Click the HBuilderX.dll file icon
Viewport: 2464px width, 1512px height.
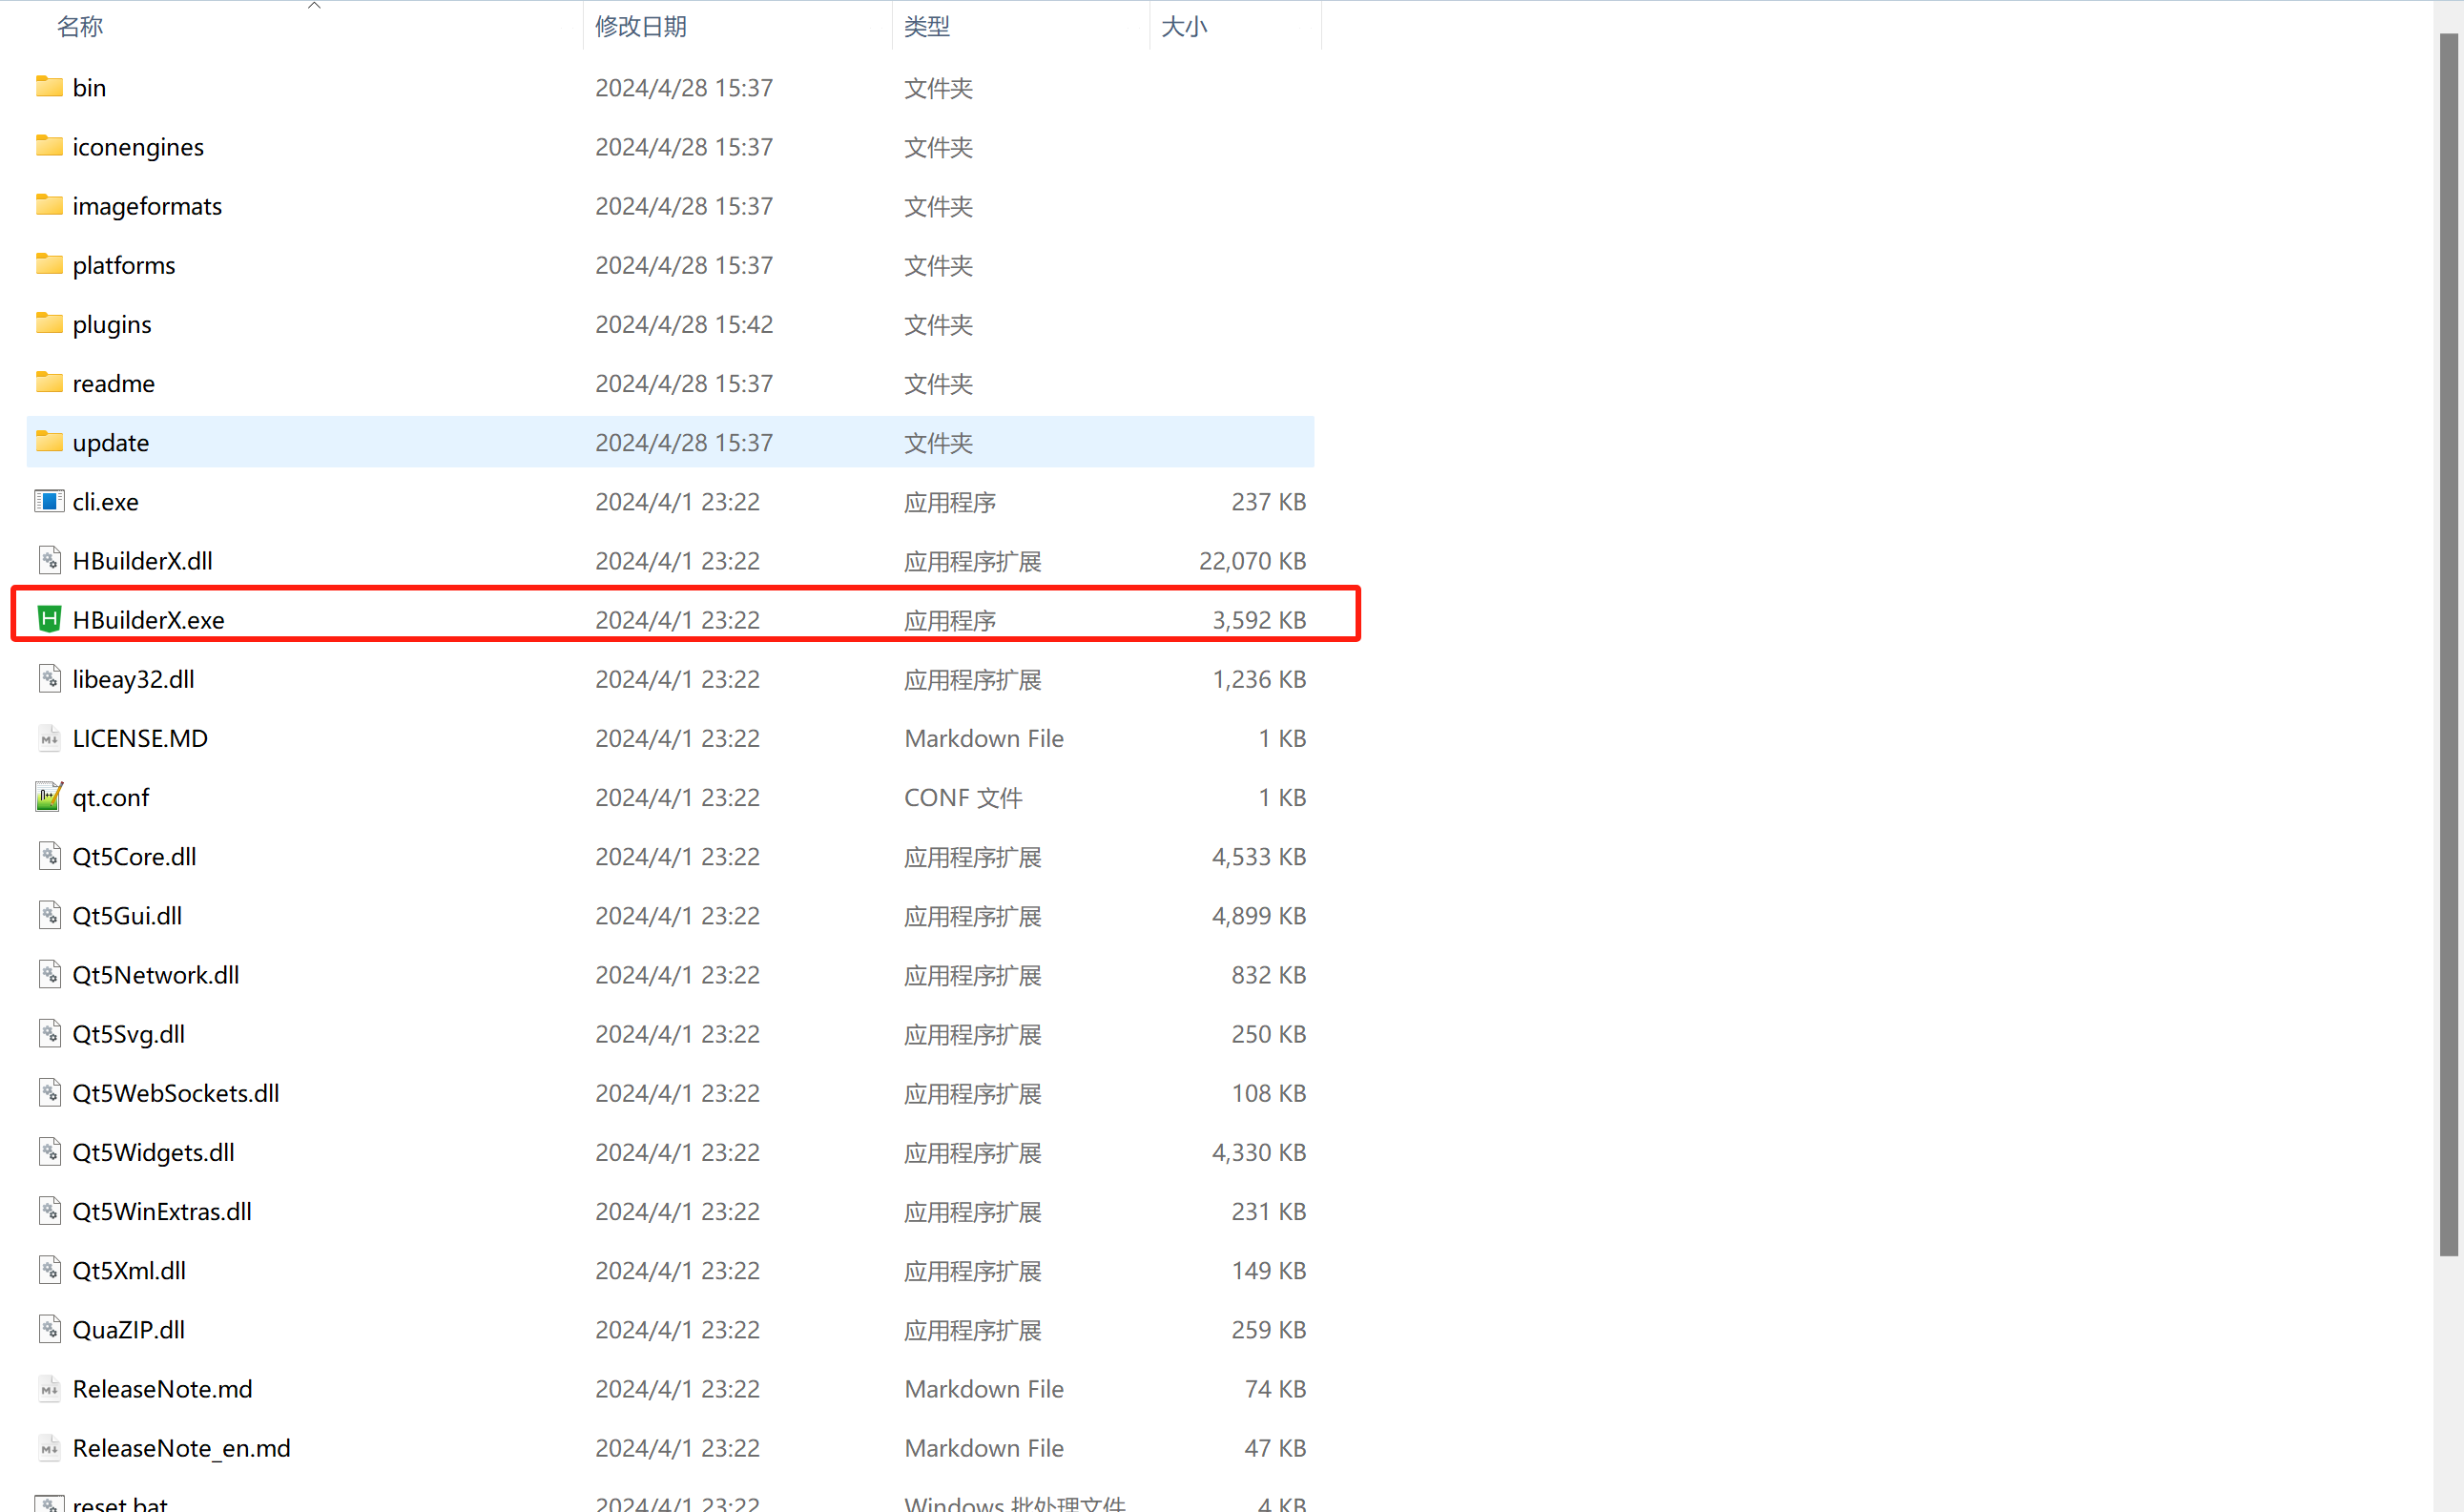pyautogui.click(x=49, y=560)
